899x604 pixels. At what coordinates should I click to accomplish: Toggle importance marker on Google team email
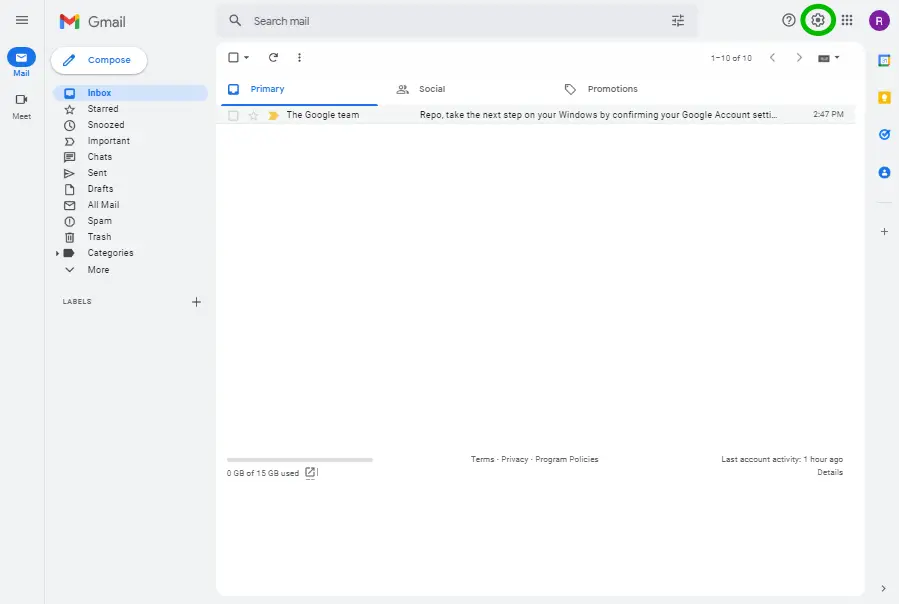(273, 115)
